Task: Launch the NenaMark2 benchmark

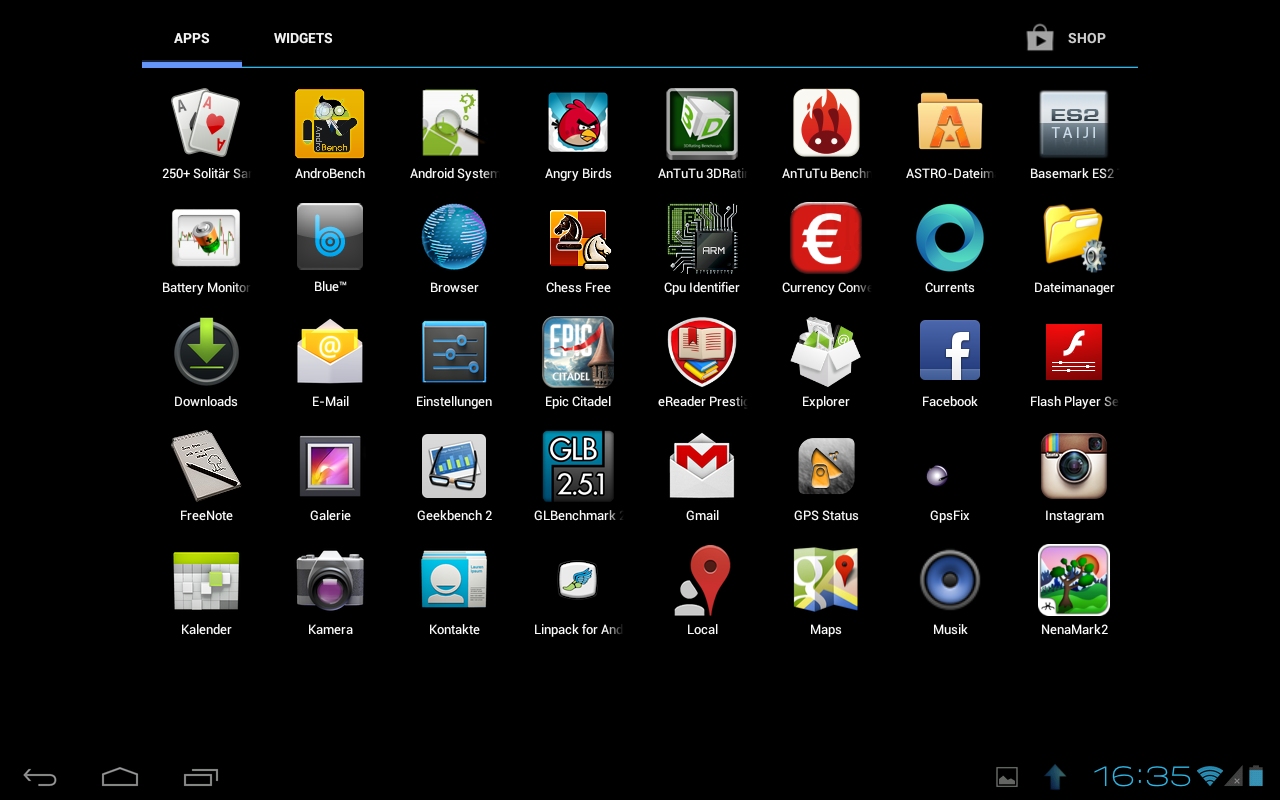Action: click(1074, 580)
